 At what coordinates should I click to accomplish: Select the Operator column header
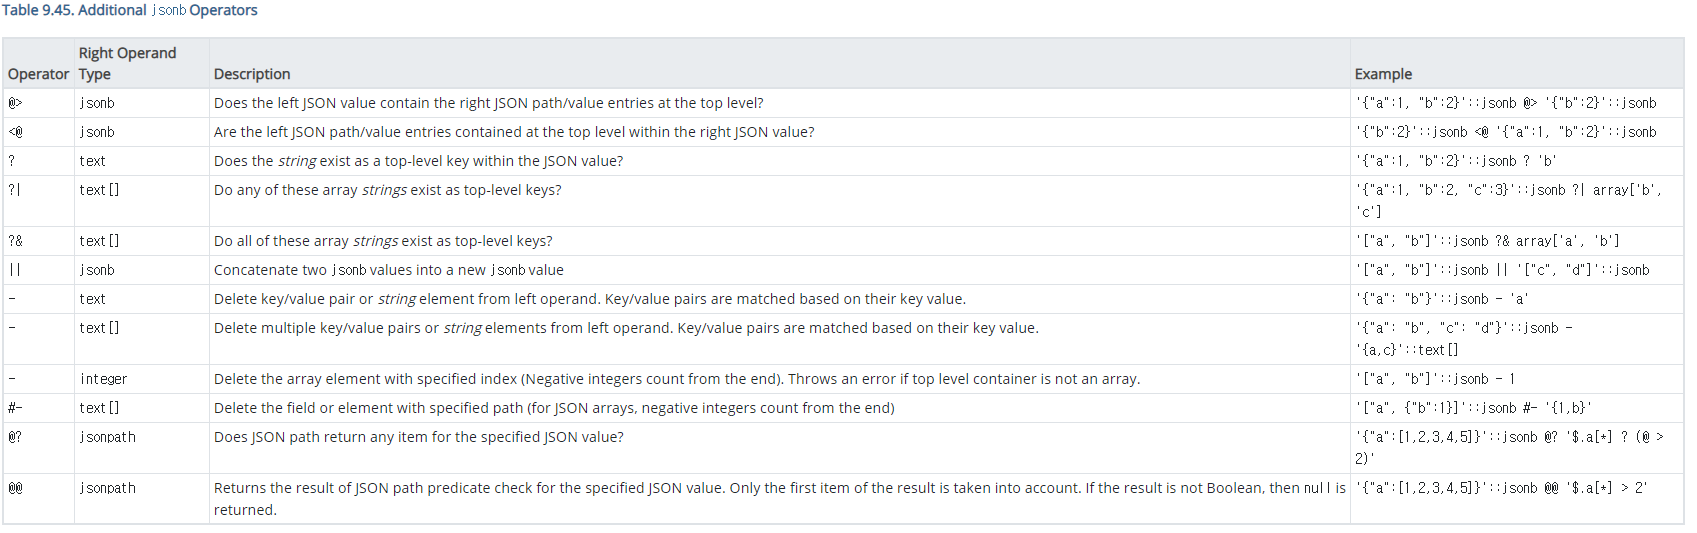click(x=38, y=74)
